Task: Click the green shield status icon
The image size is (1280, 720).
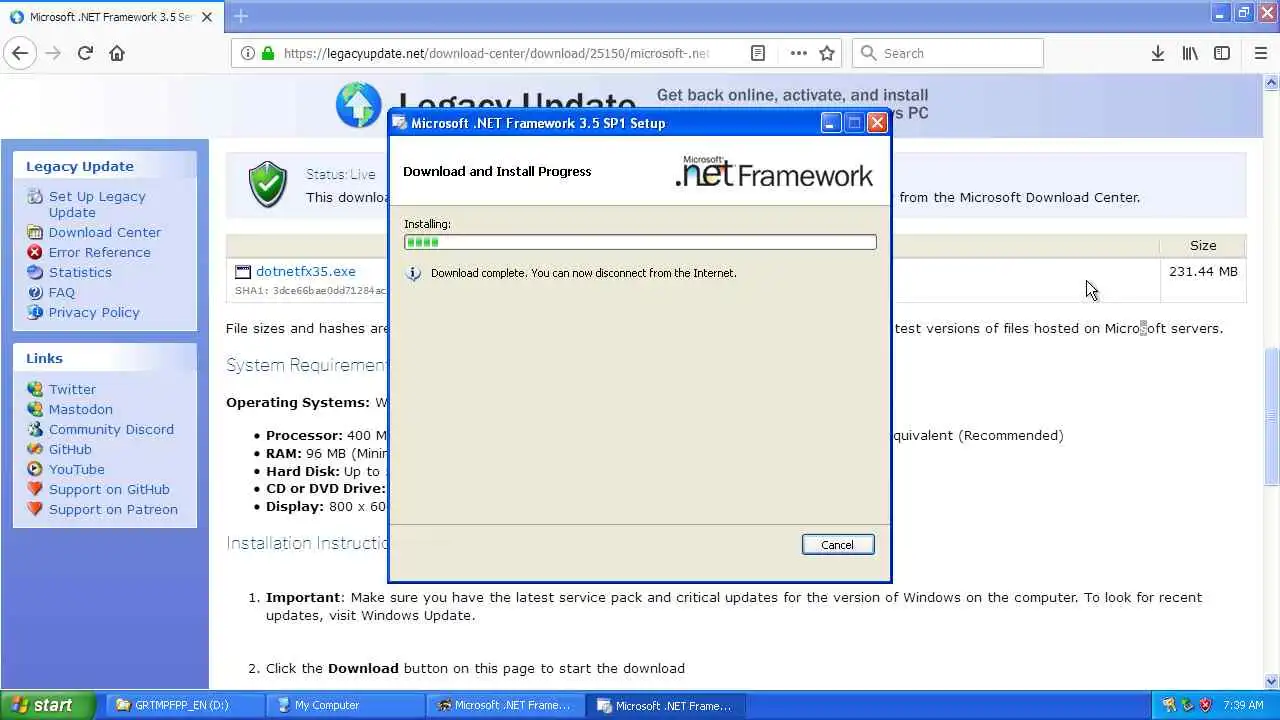Action: 268,185
